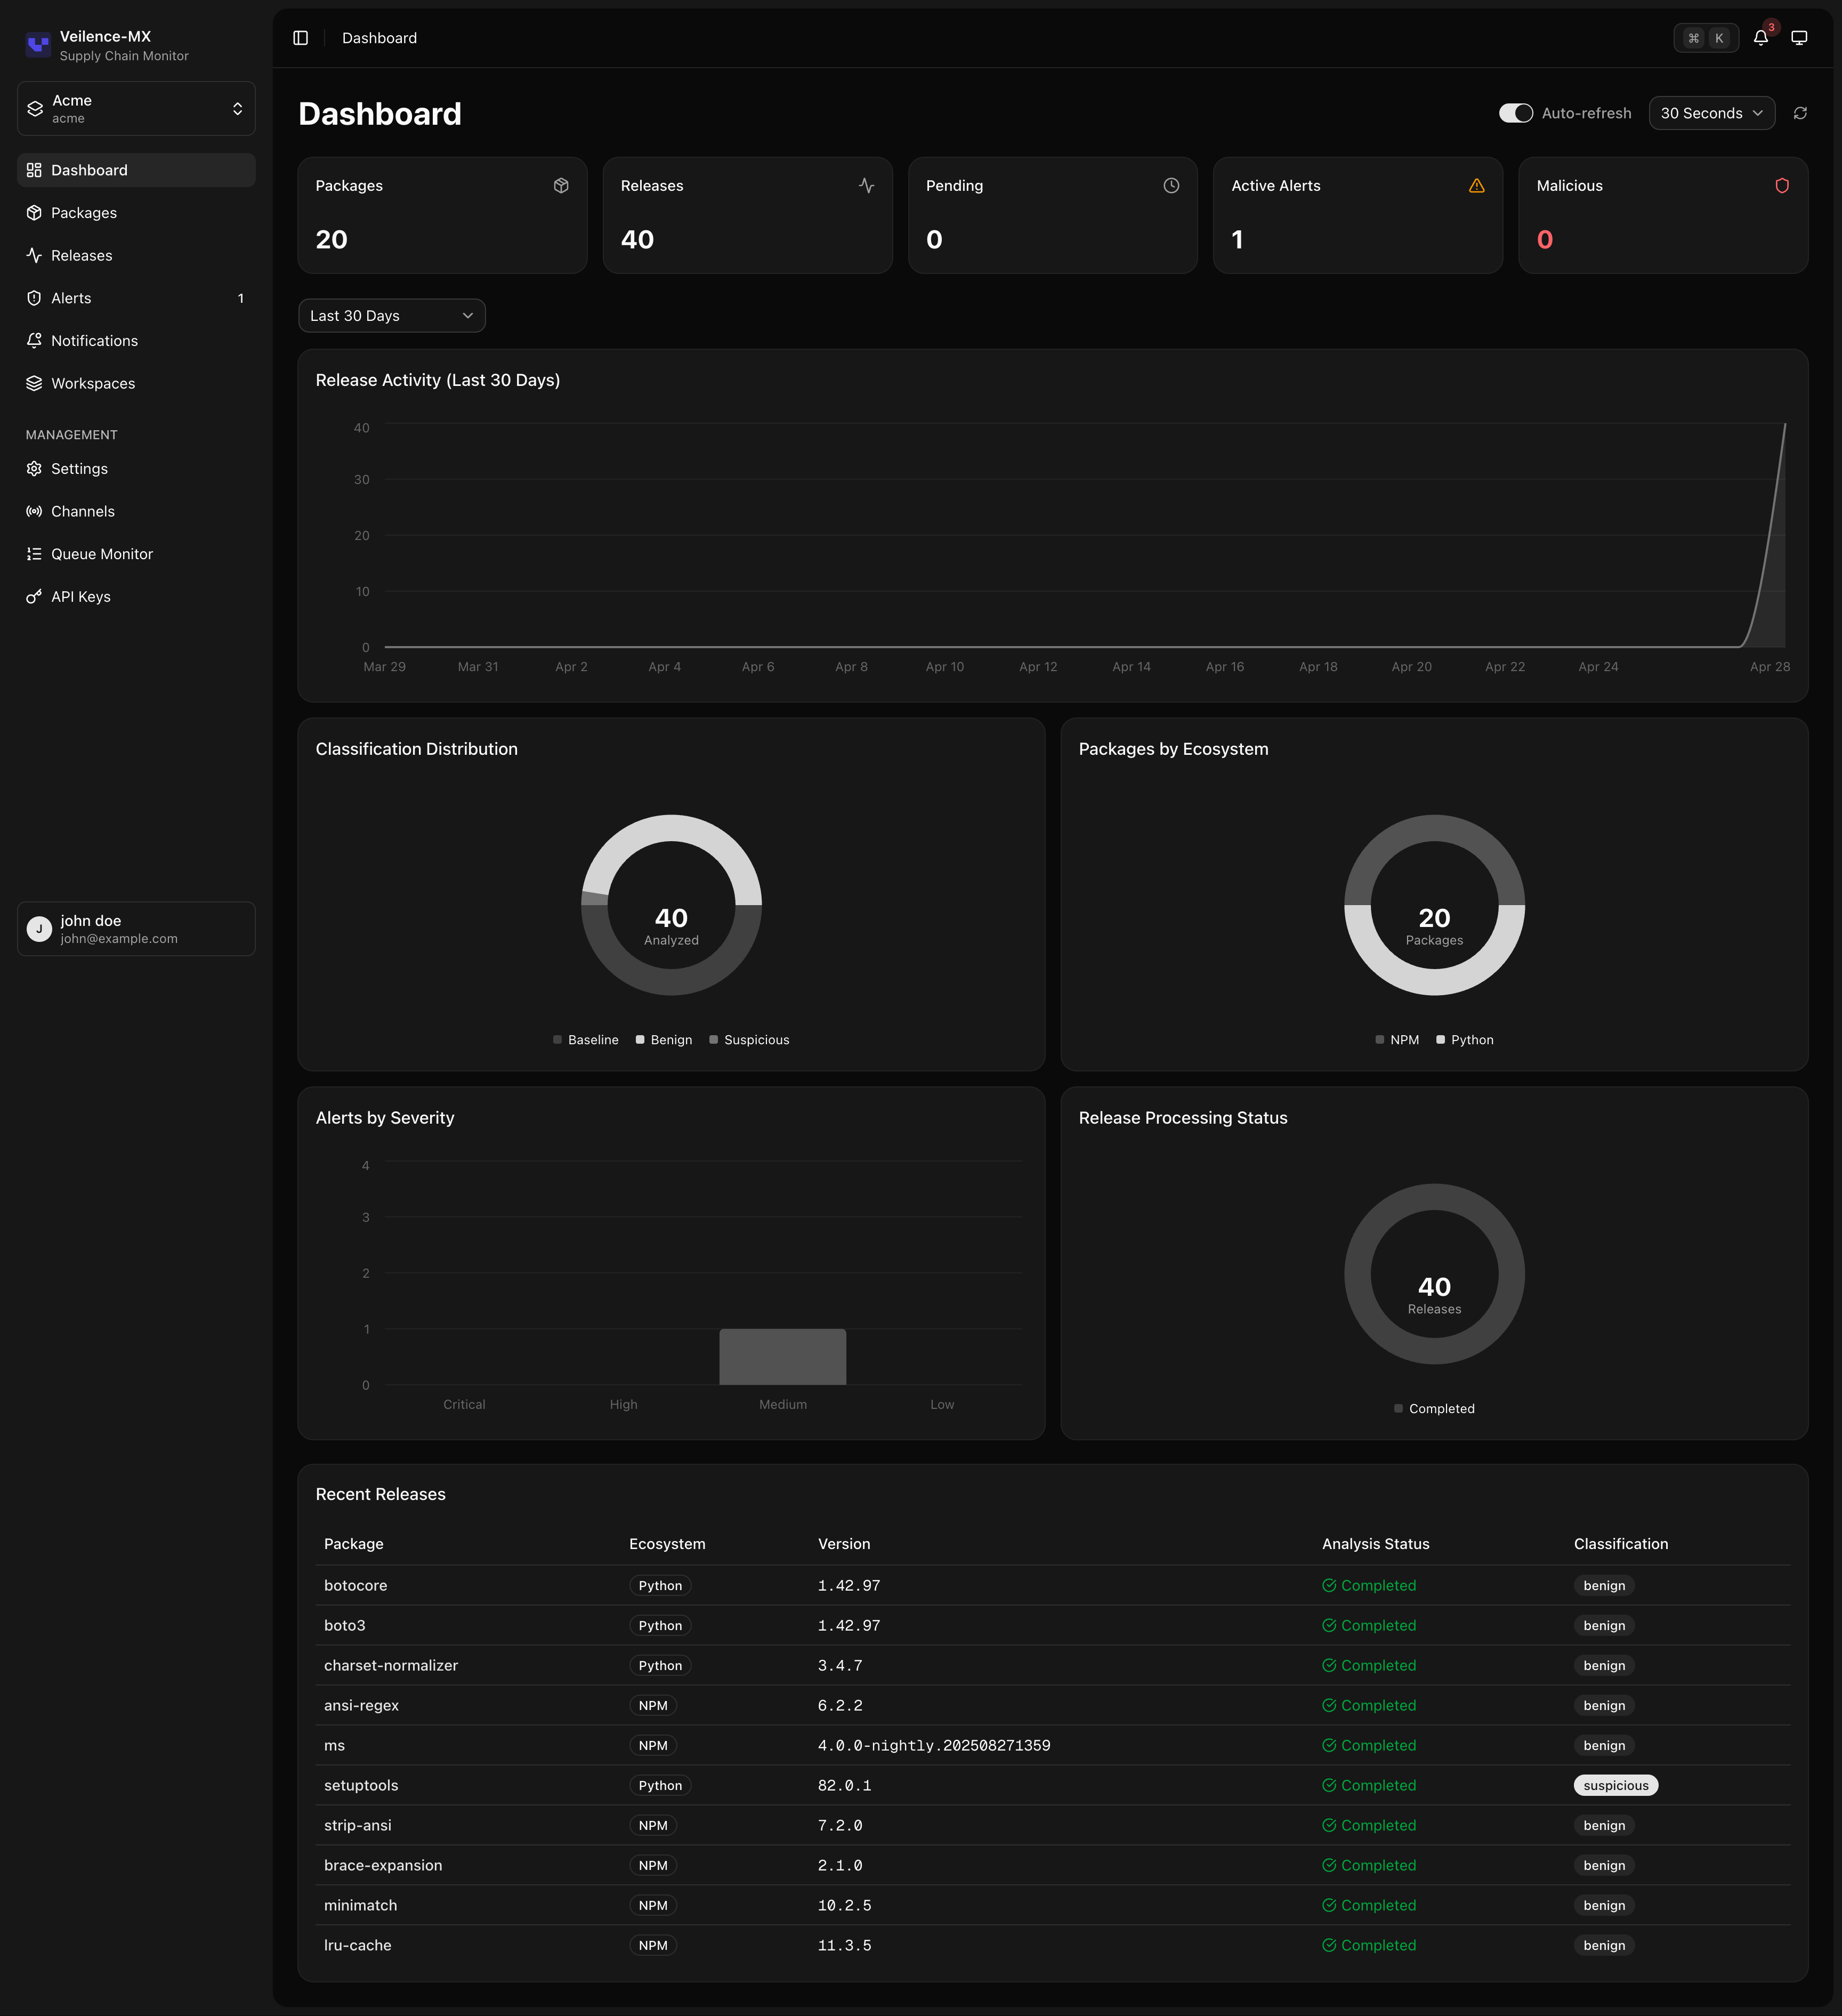Open Queue Monitor under Management
This screenshot has height=2016, width=1842.
[136, 554]
